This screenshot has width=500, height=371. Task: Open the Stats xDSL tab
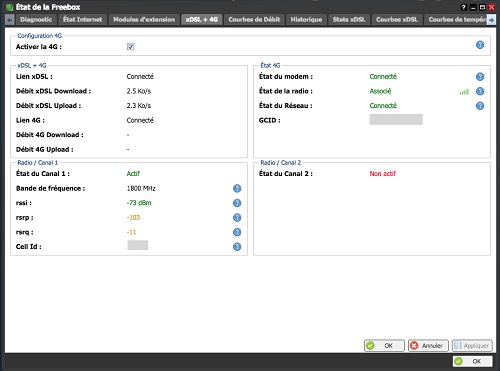pyautogui.click(x=349, y=20)
